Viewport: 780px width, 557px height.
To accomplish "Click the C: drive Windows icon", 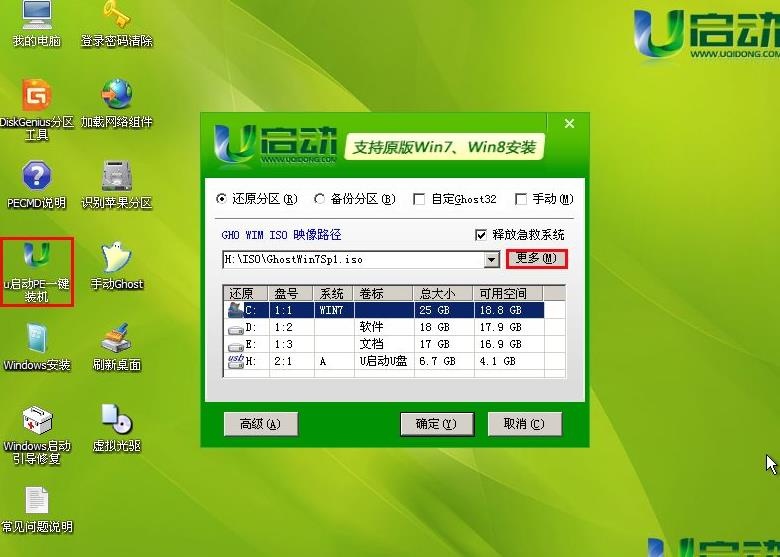I will click(235, 310).
